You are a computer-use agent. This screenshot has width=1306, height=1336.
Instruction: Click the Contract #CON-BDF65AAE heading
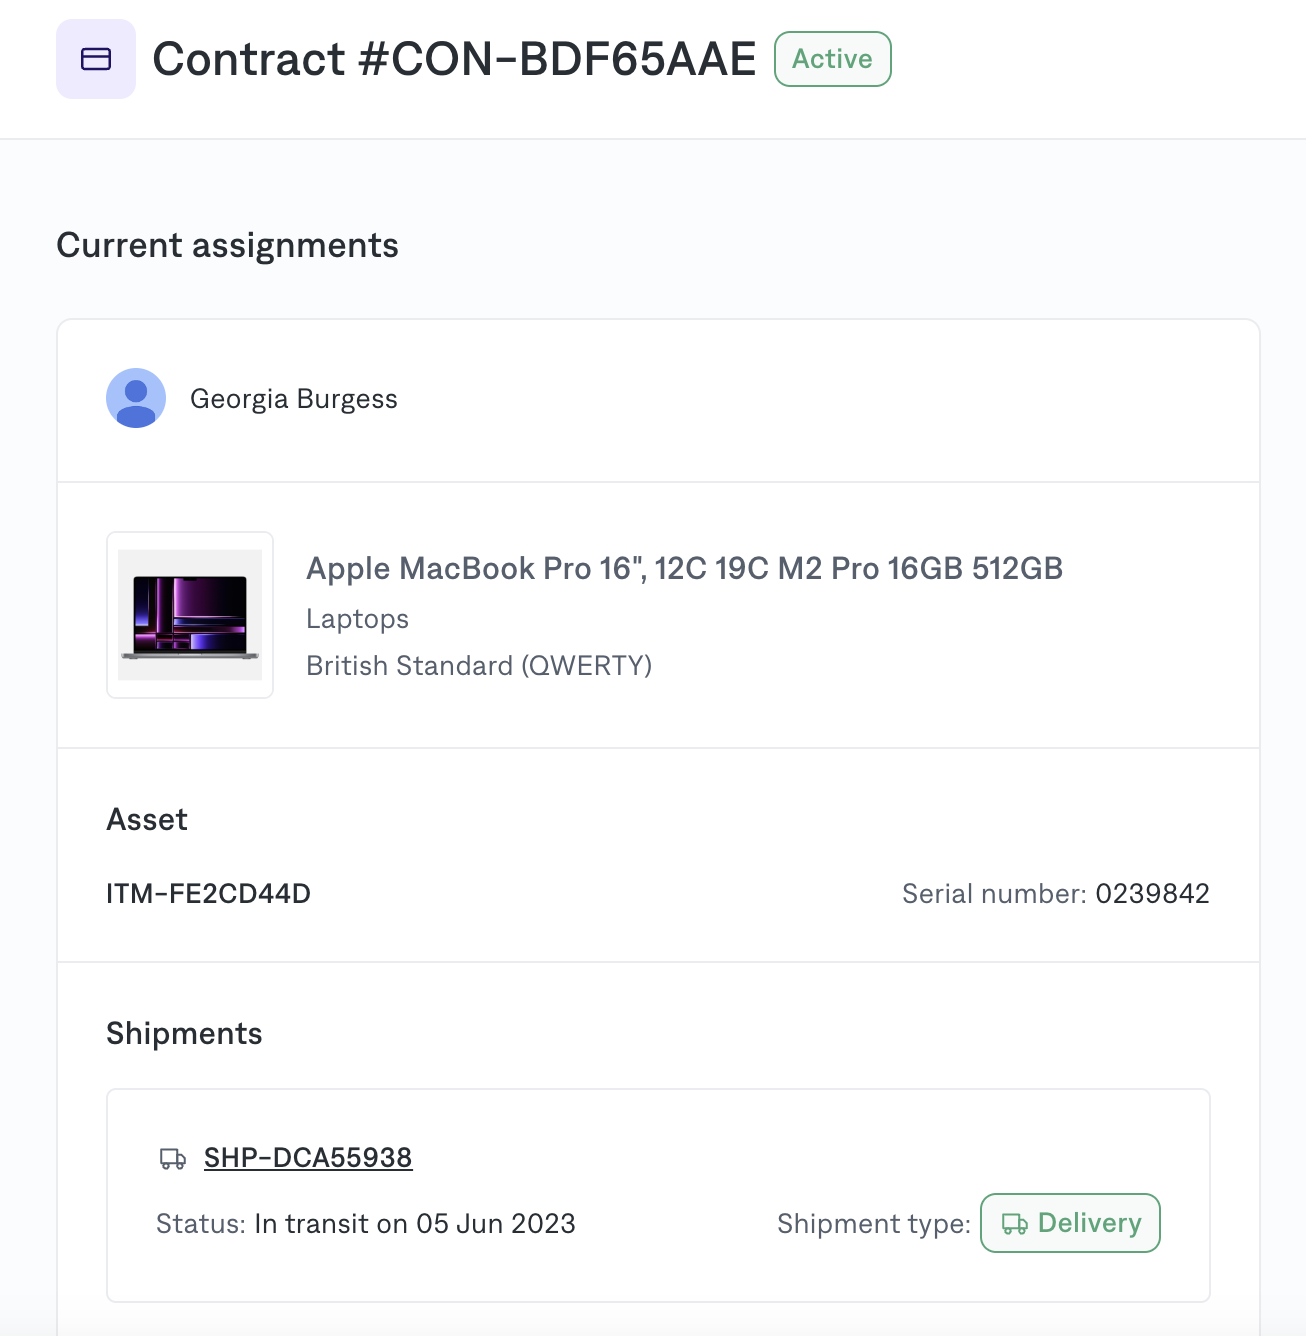coord(454,59)
